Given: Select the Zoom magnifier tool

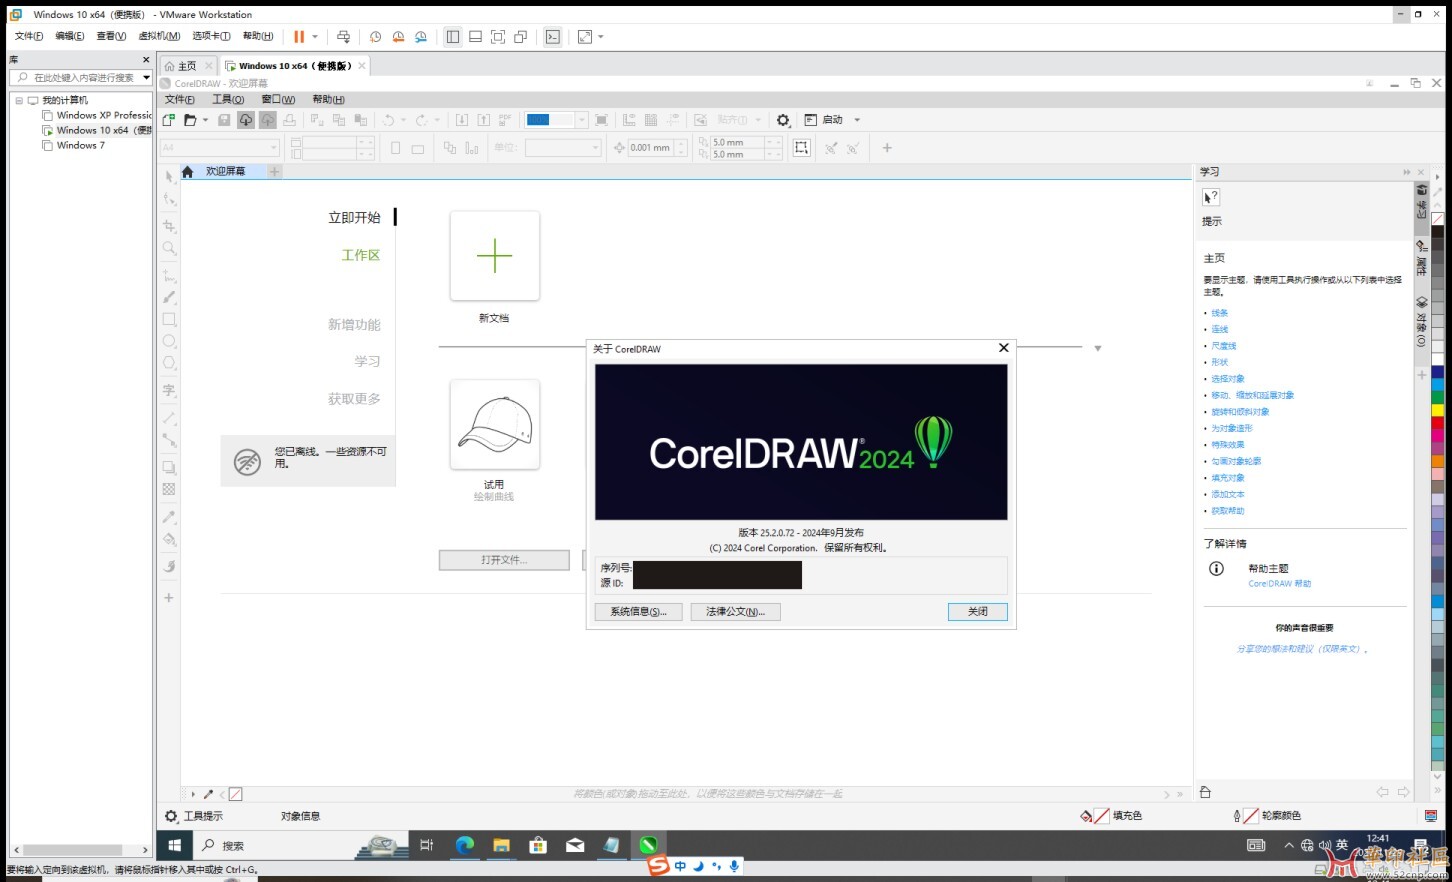Looking at the screenshot, I should pyautogui.click(x=169, y=248).
